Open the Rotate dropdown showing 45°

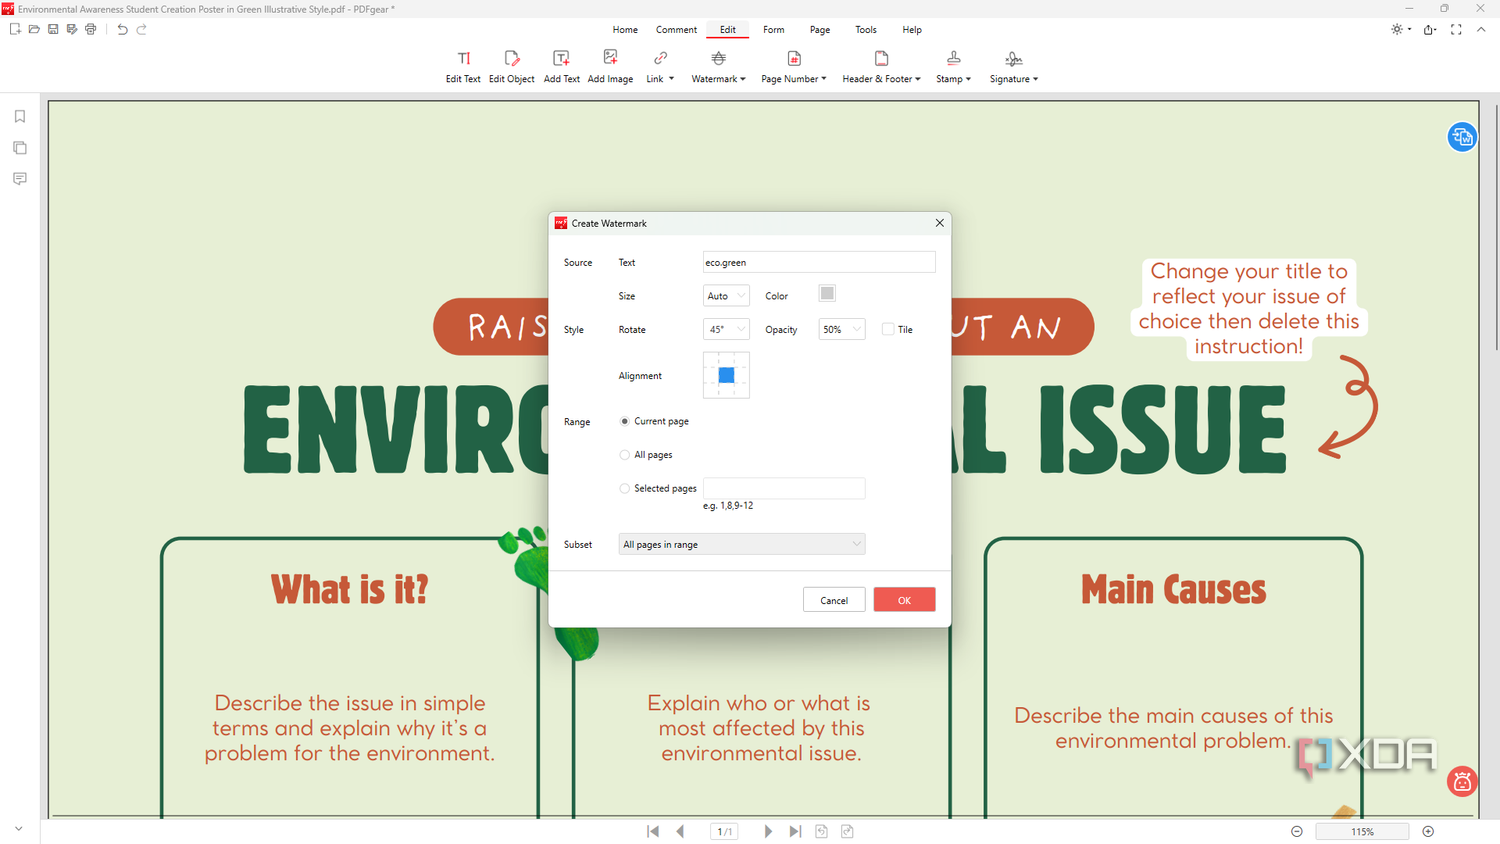click(726, 329)
